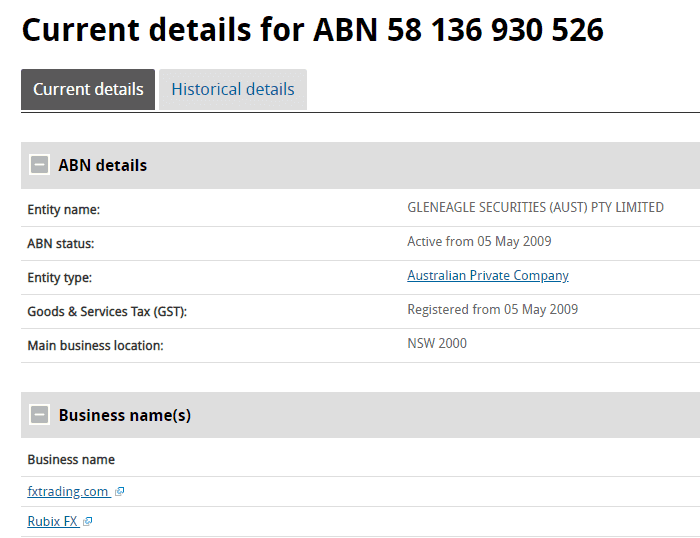This screenshot has height=538, width=700.
Task: Switch to the Historical details tab
Action: (232, 89)
